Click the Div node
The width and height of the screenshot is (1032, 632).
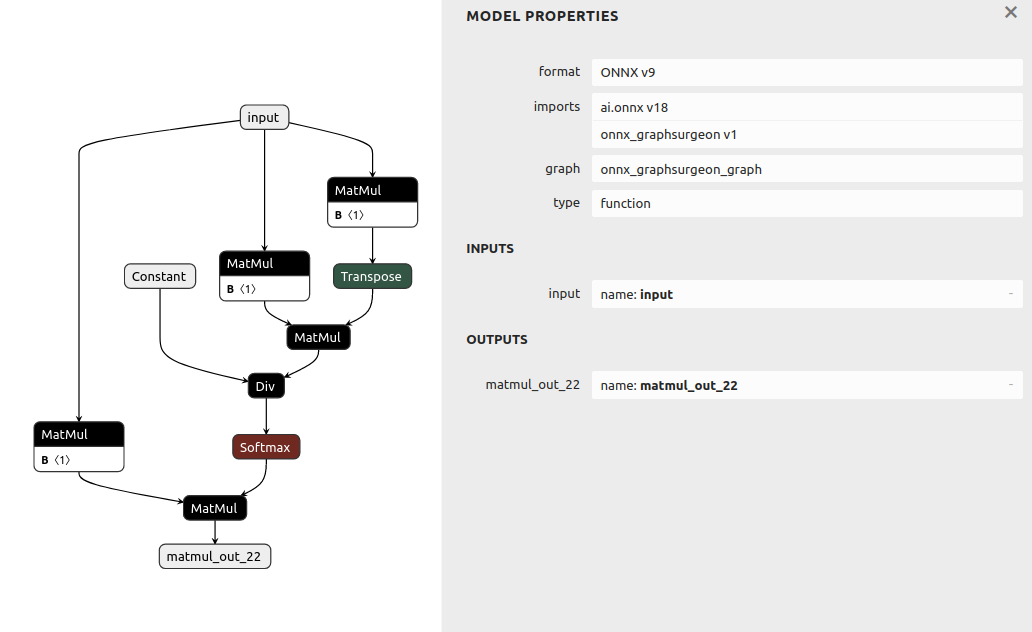pos(266,386)
